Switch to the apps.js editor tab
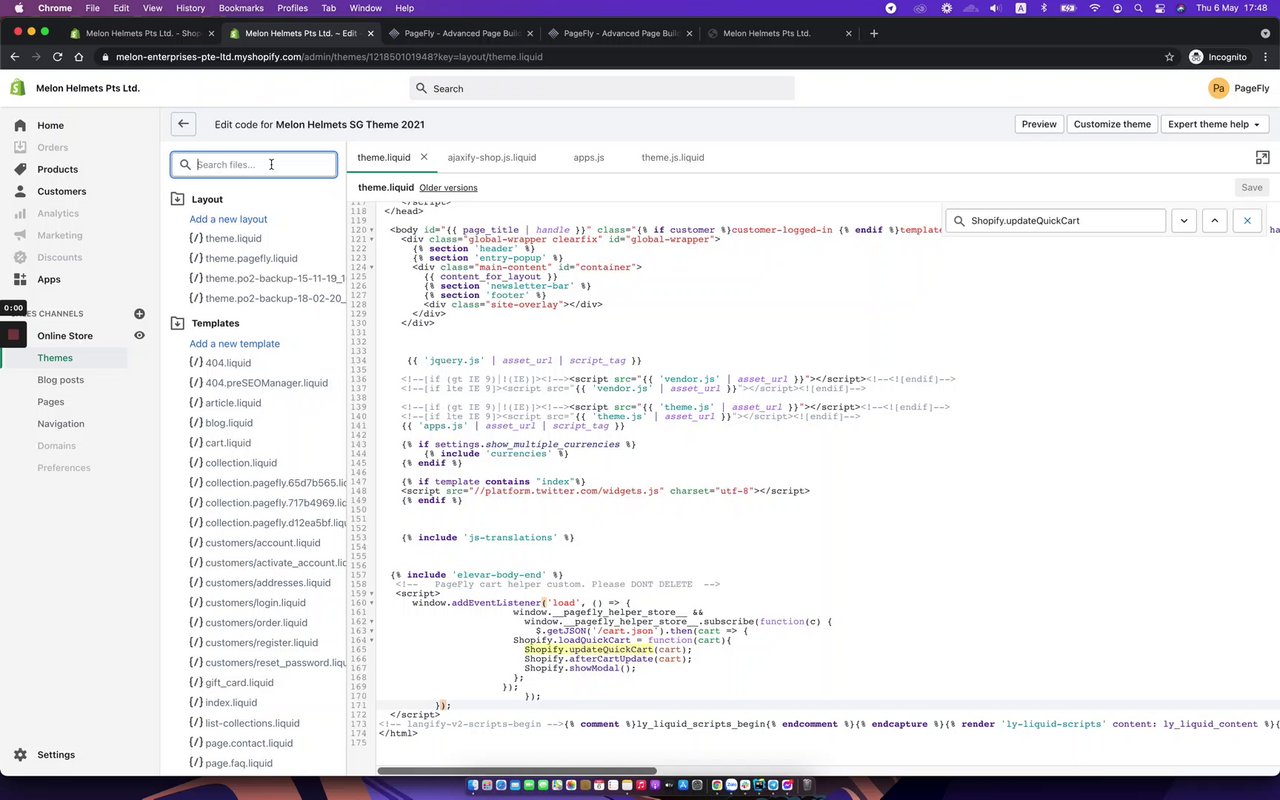1280x800 pixels. 589,157
